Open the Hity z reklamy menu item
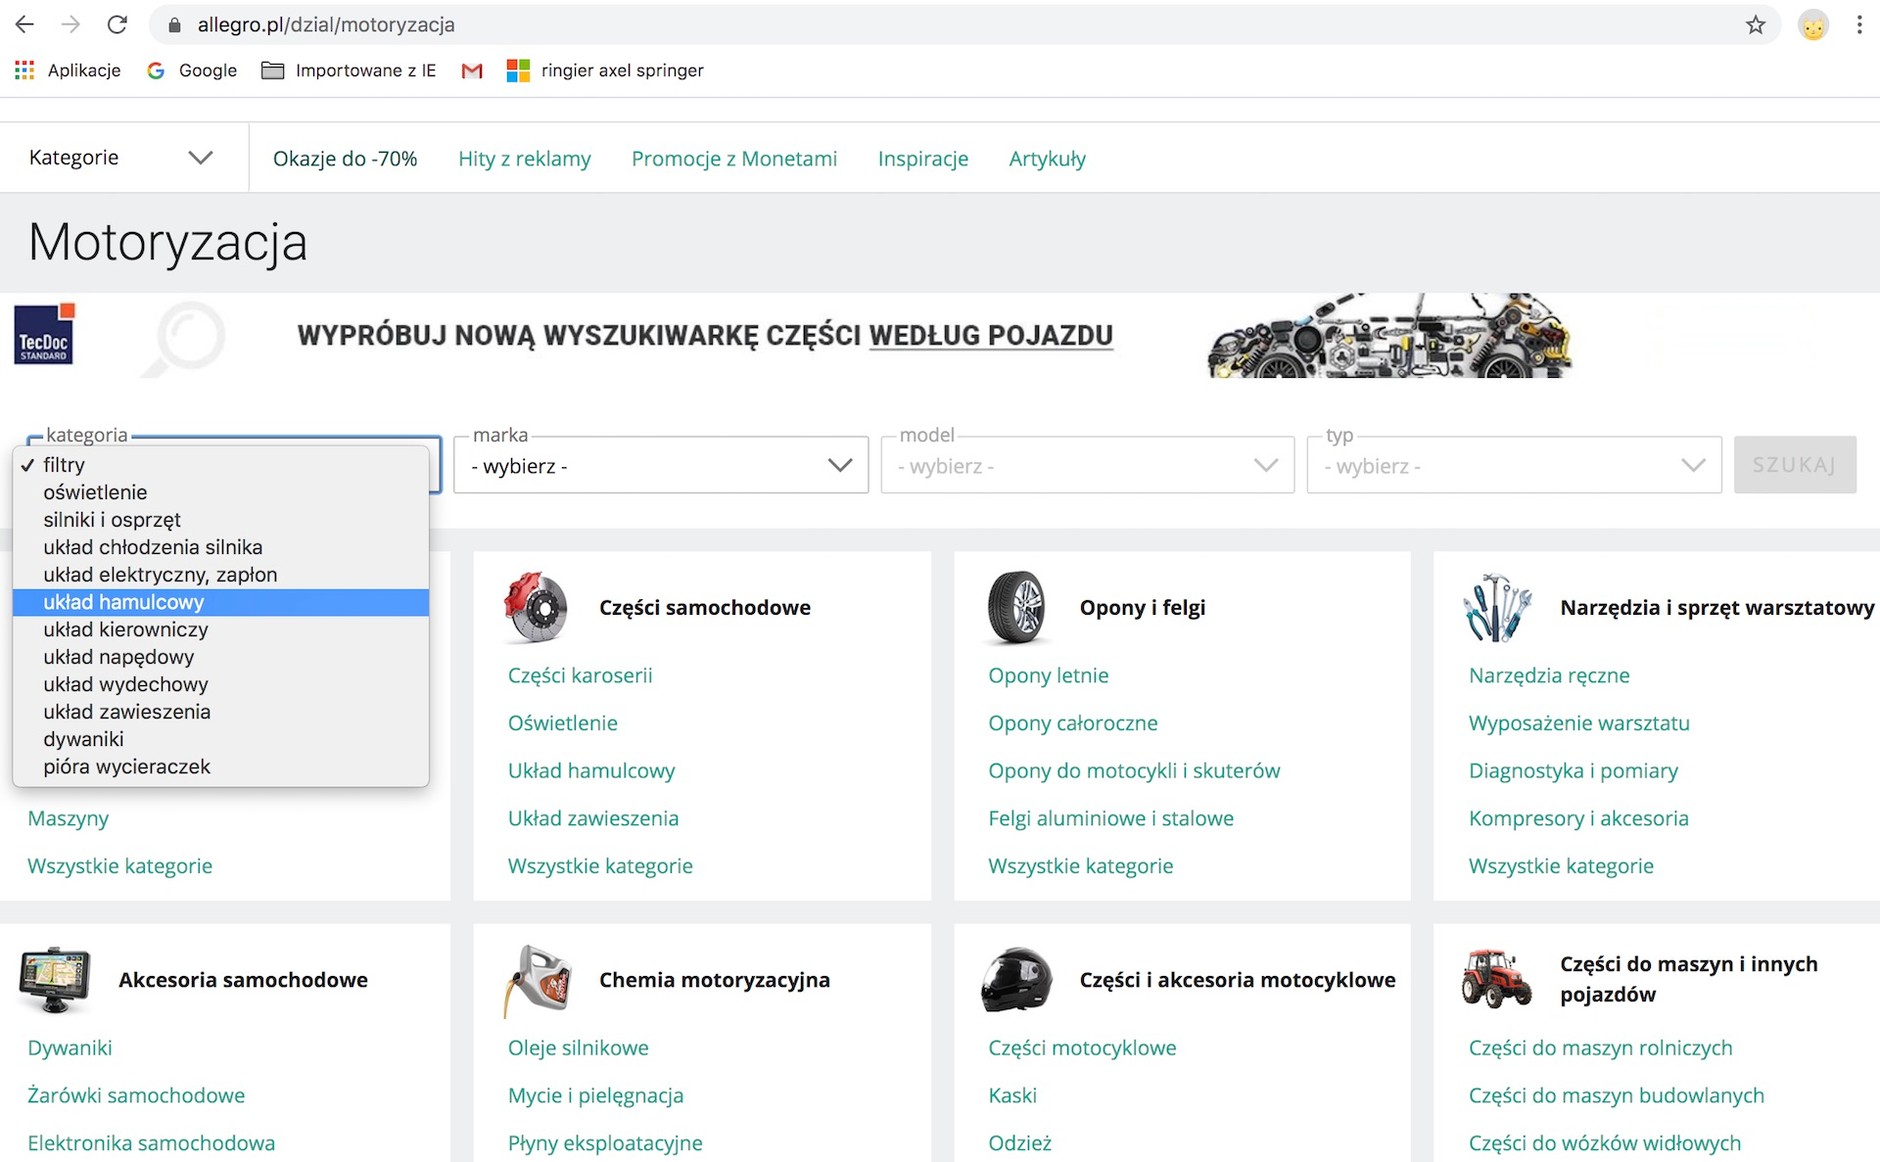The height and width of the screenshot is (1162, 1880). click(x=524, y=158)
